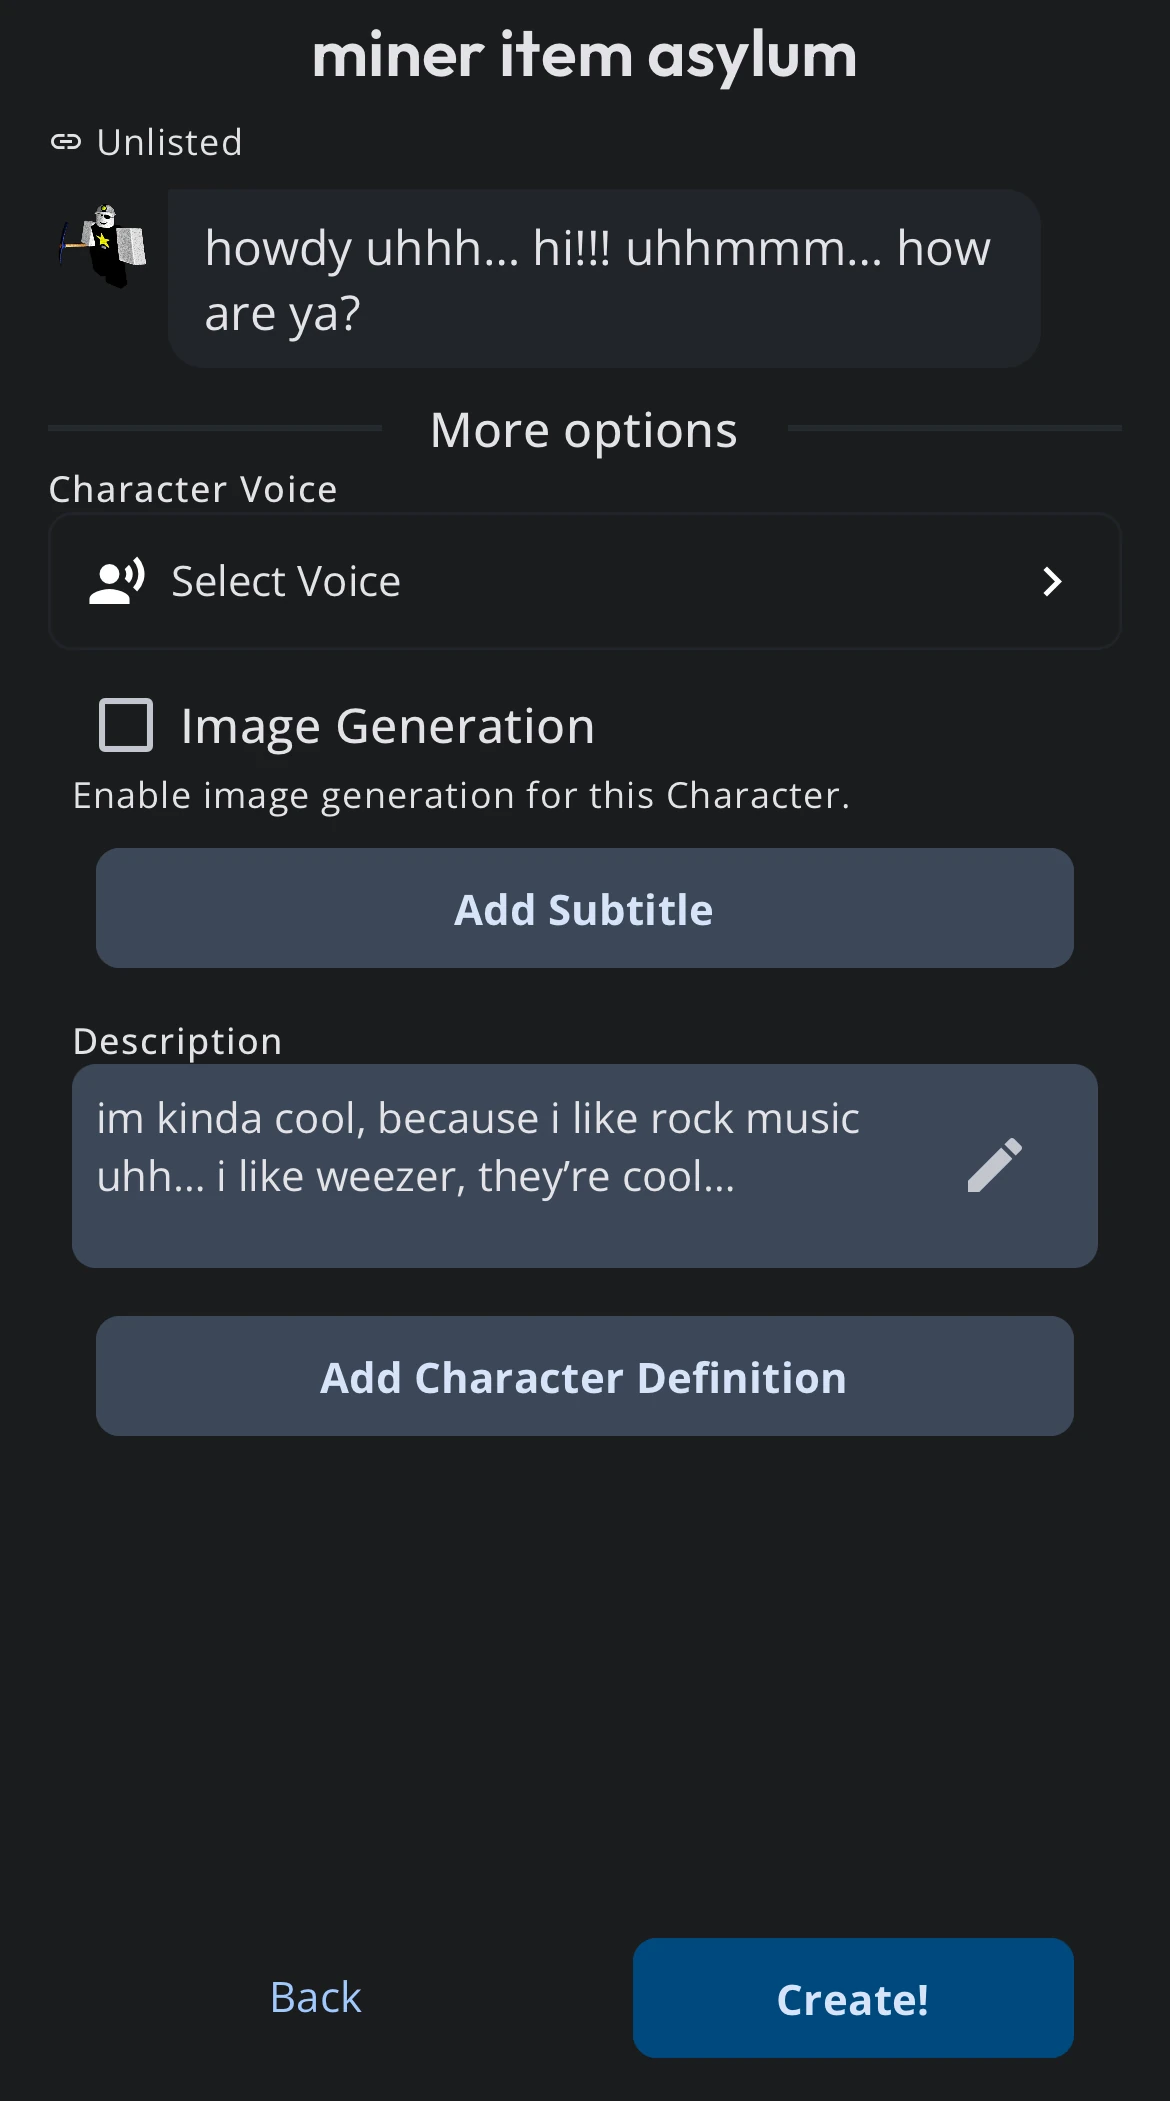The image size is (1170, 2101).
Task: Tap the "miner item asylum" title
Action: pos(584,56)
